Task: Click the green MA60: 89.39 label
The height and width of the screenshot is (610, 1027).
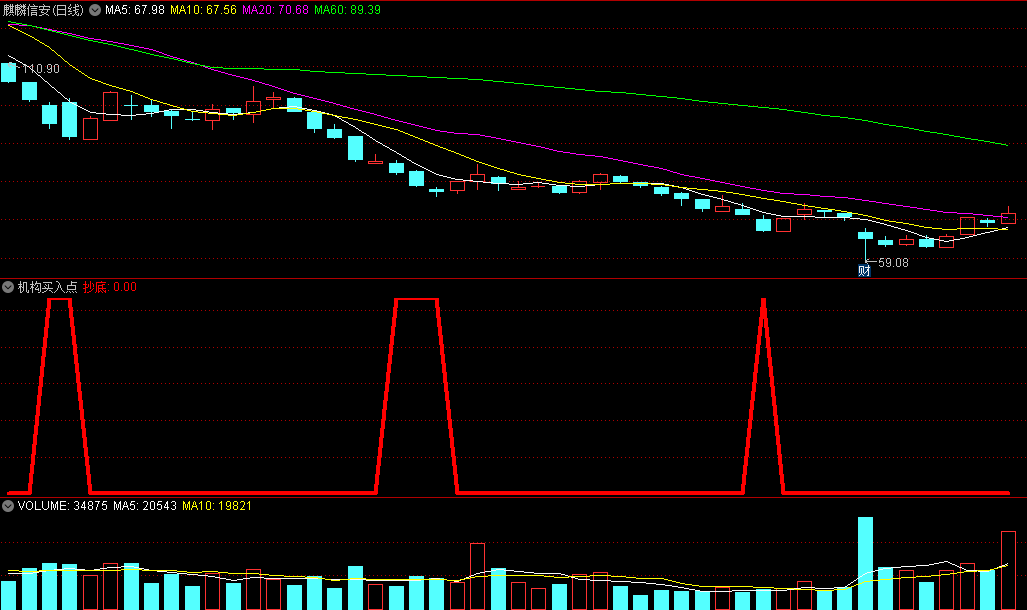Action: click(x=347, y=10)
